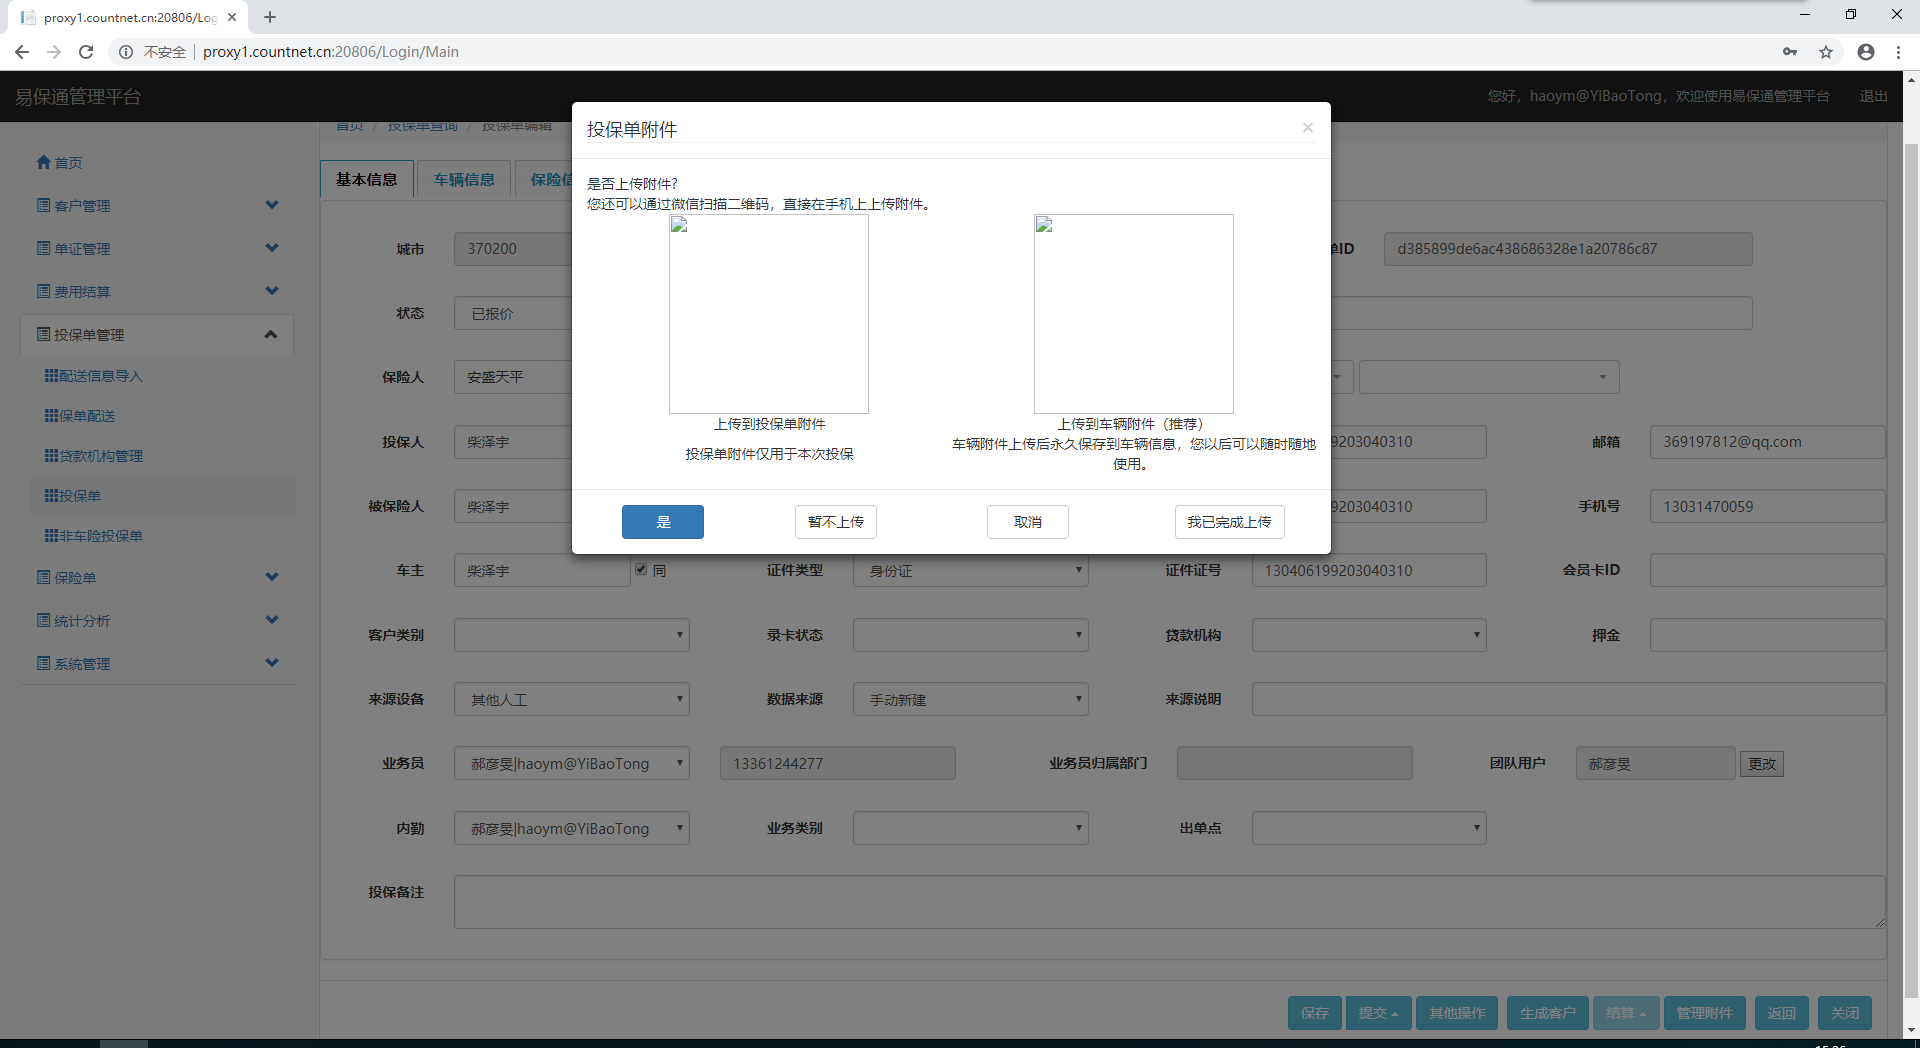Cancel the attachment dialog with 取消
The width and height of the screenshot is (1920, 1048).
point(1027,522)
